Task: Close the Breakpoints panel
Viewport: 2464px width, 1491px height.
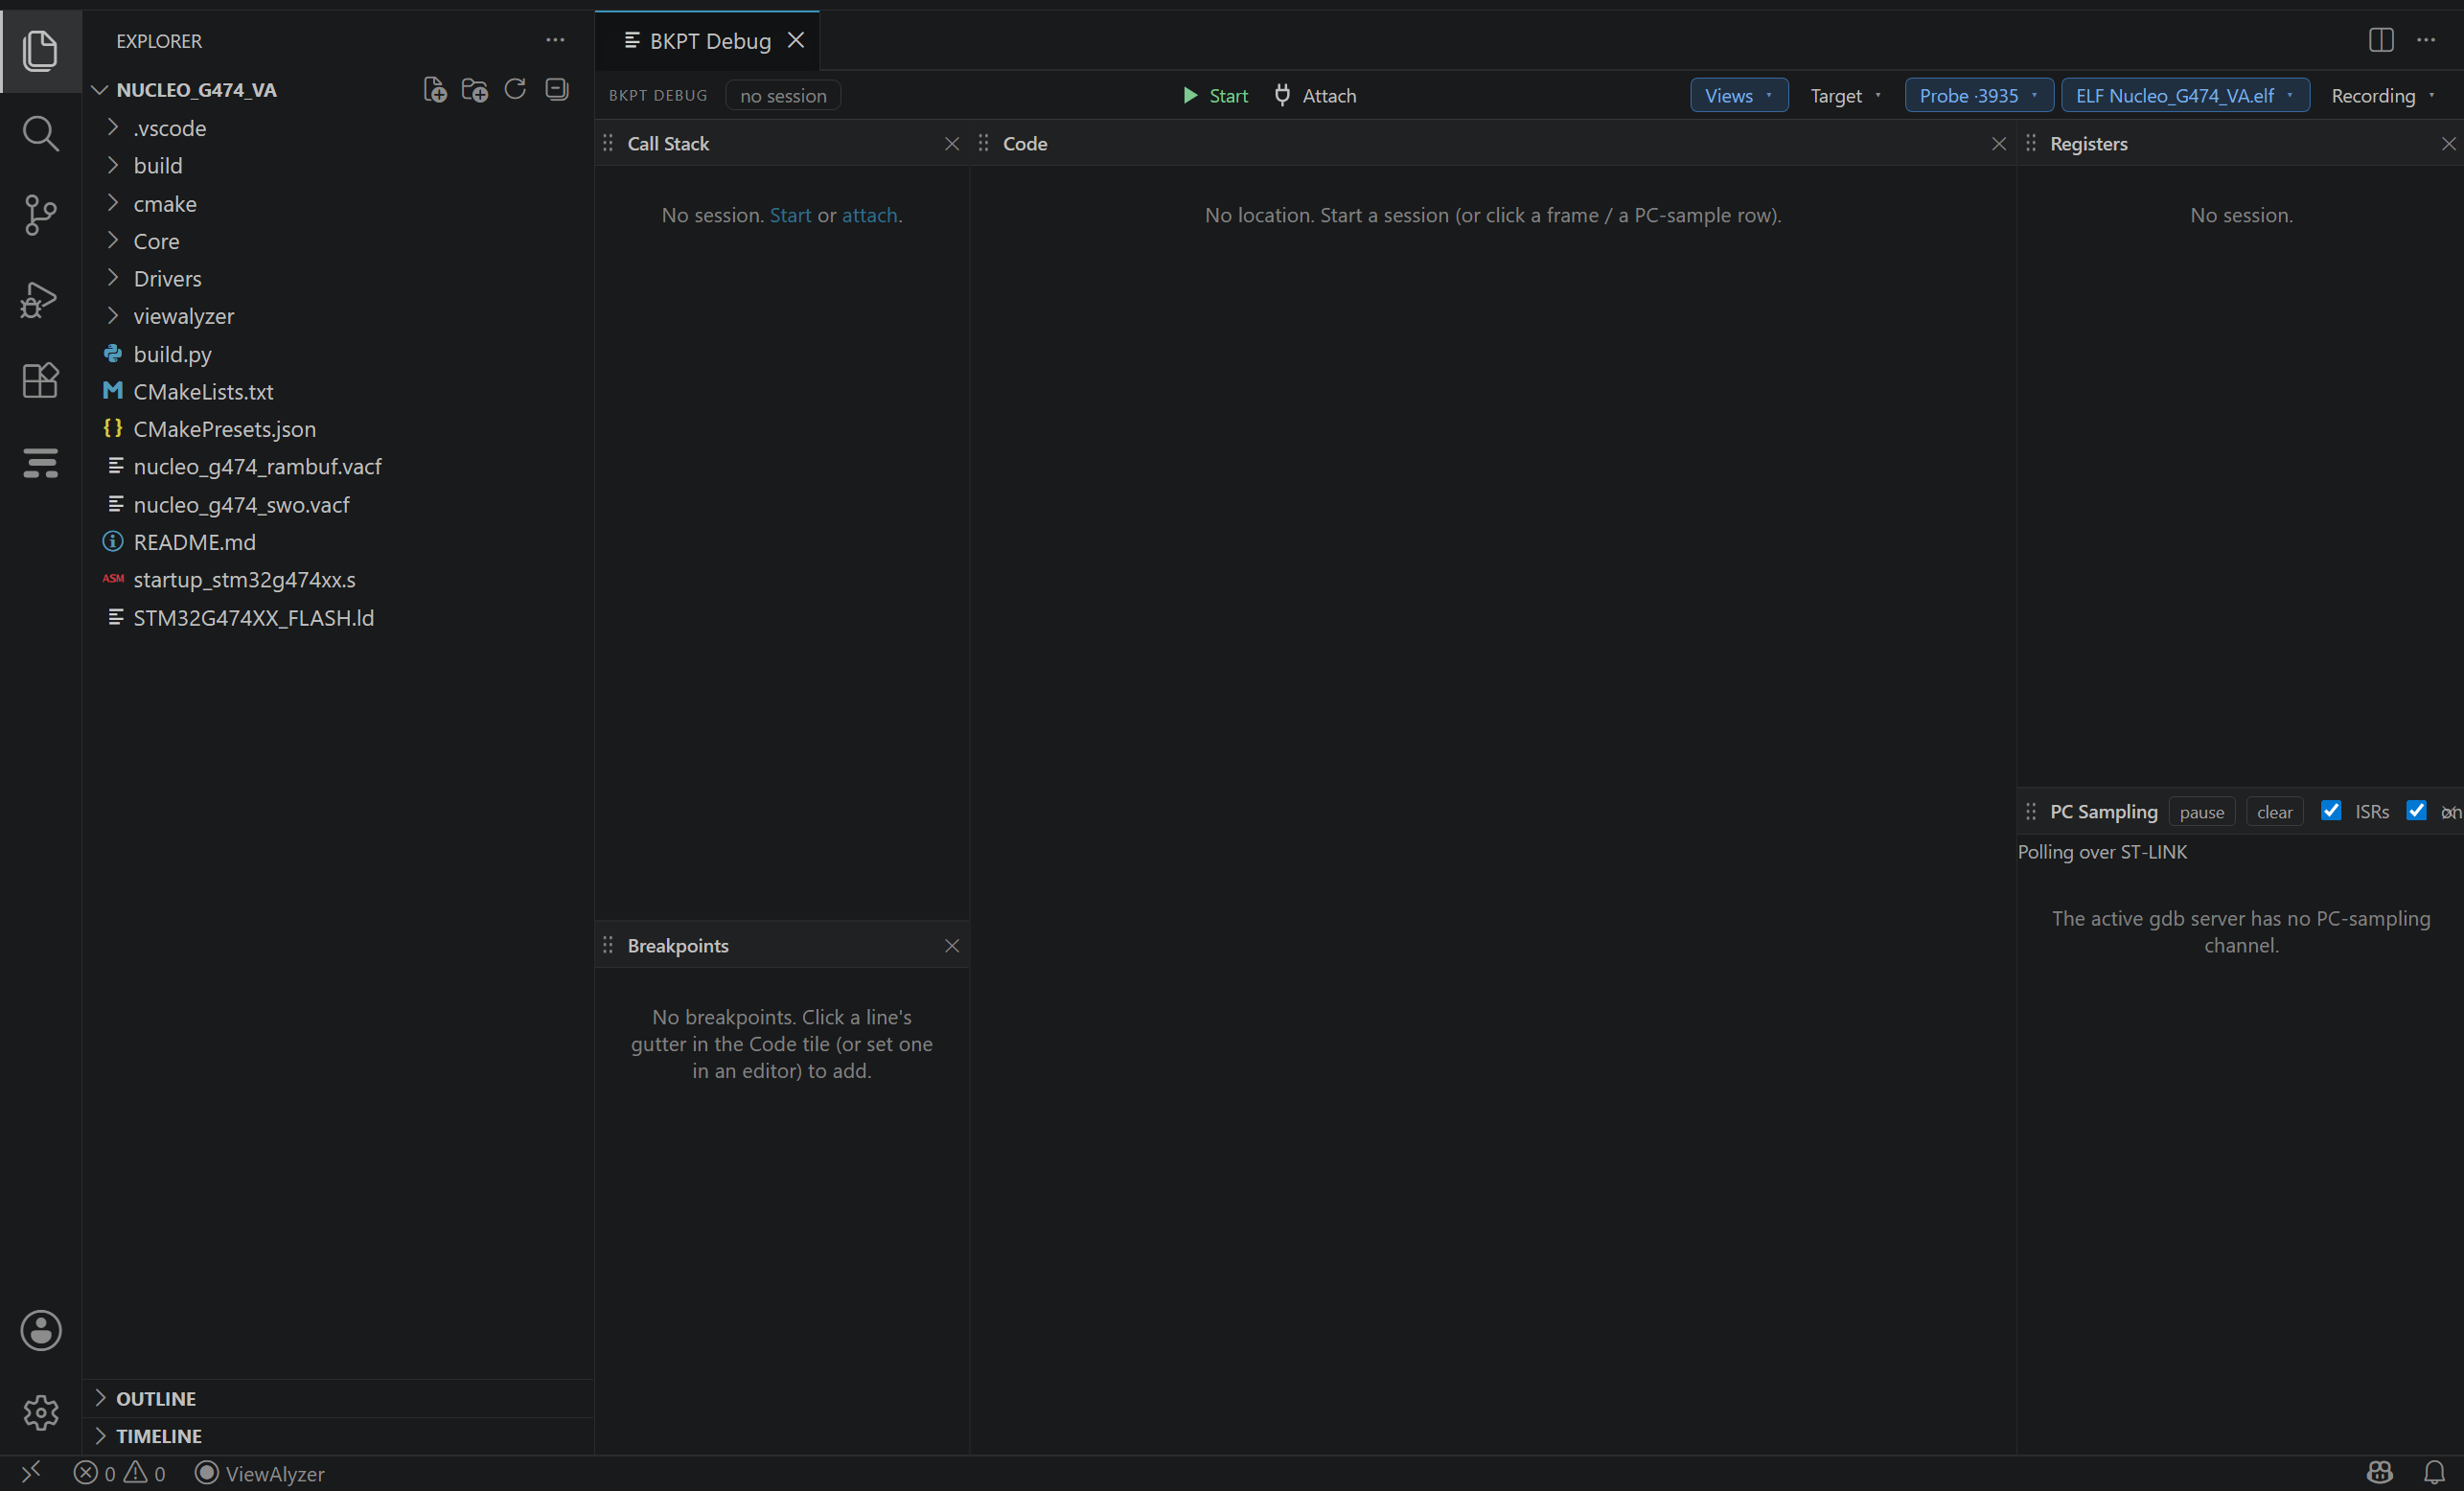Action: 952,946
